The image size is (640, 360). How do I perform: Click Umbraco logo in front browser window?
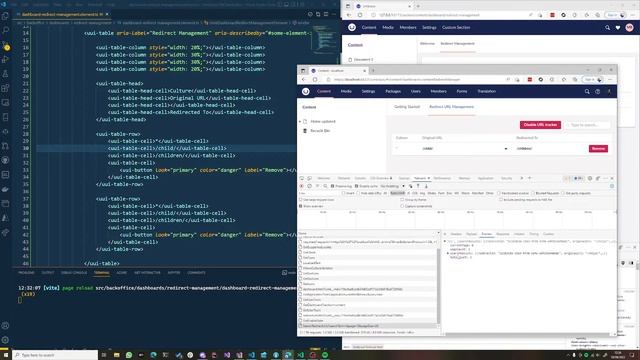point(306,91)
